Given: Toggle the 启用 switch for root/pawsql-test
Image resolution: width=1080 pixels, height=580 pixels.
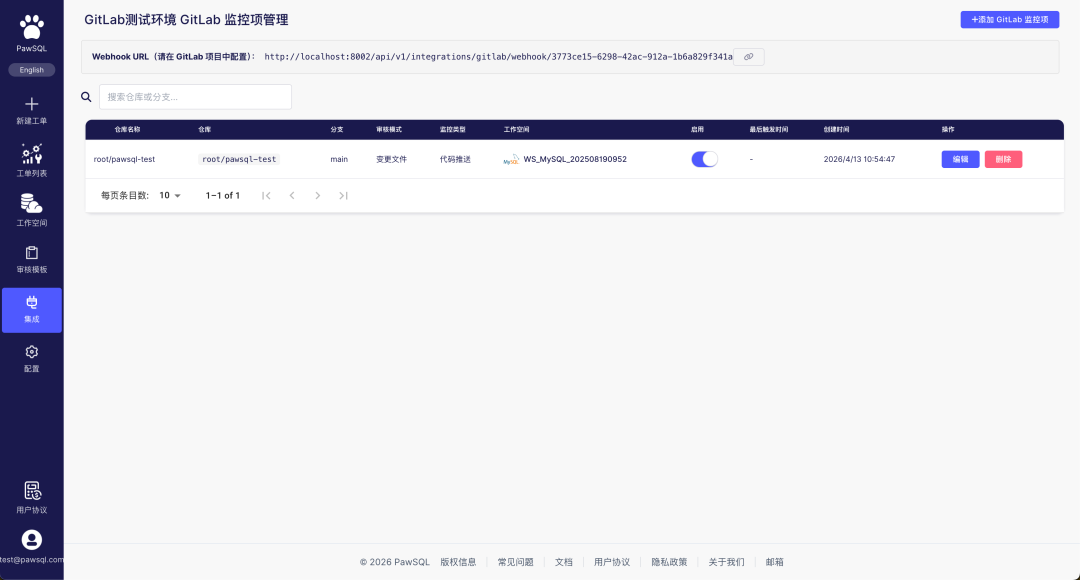Looking at the screenshot, I should coord(705,159).
